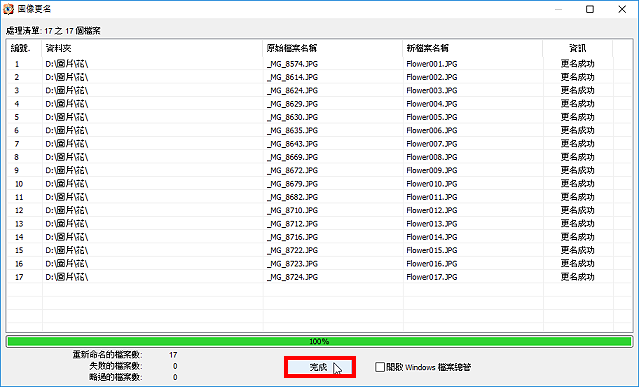
Task: Select new file name Flower009.JPG
Action: (432, 170)
